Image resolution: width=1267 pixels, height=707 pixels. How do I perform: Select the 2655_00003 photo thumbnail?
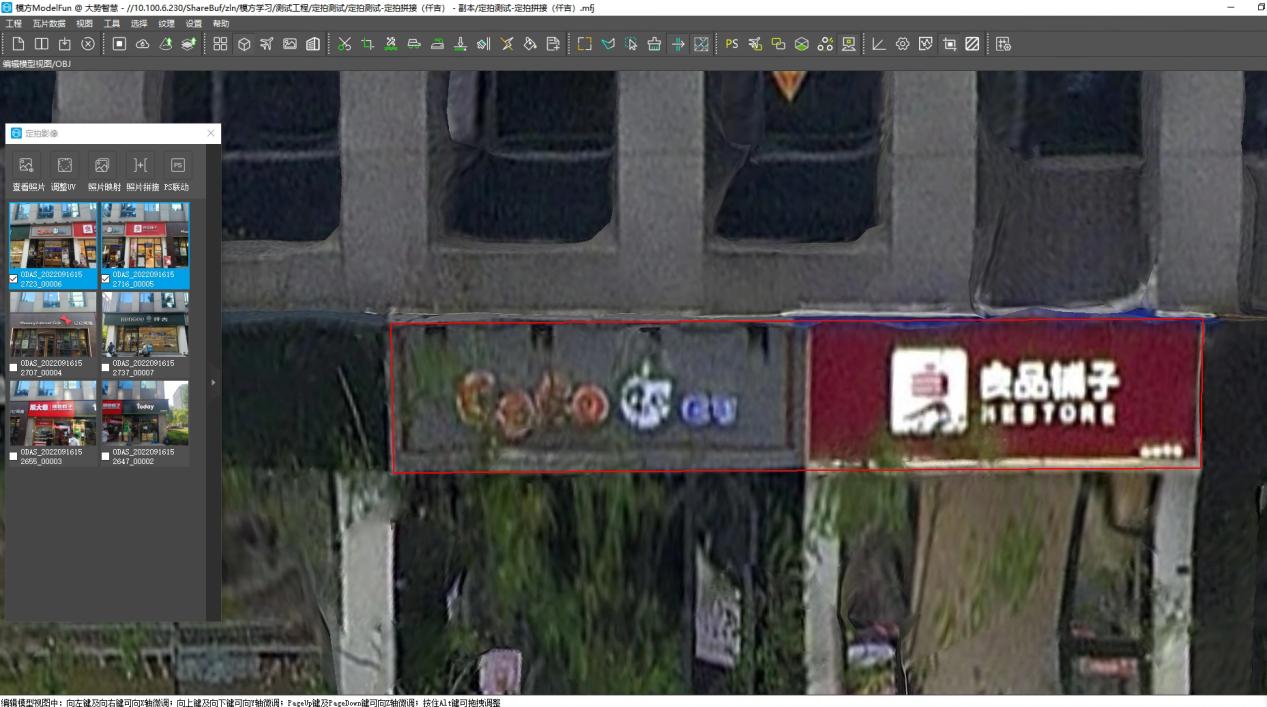click(53, 413)
